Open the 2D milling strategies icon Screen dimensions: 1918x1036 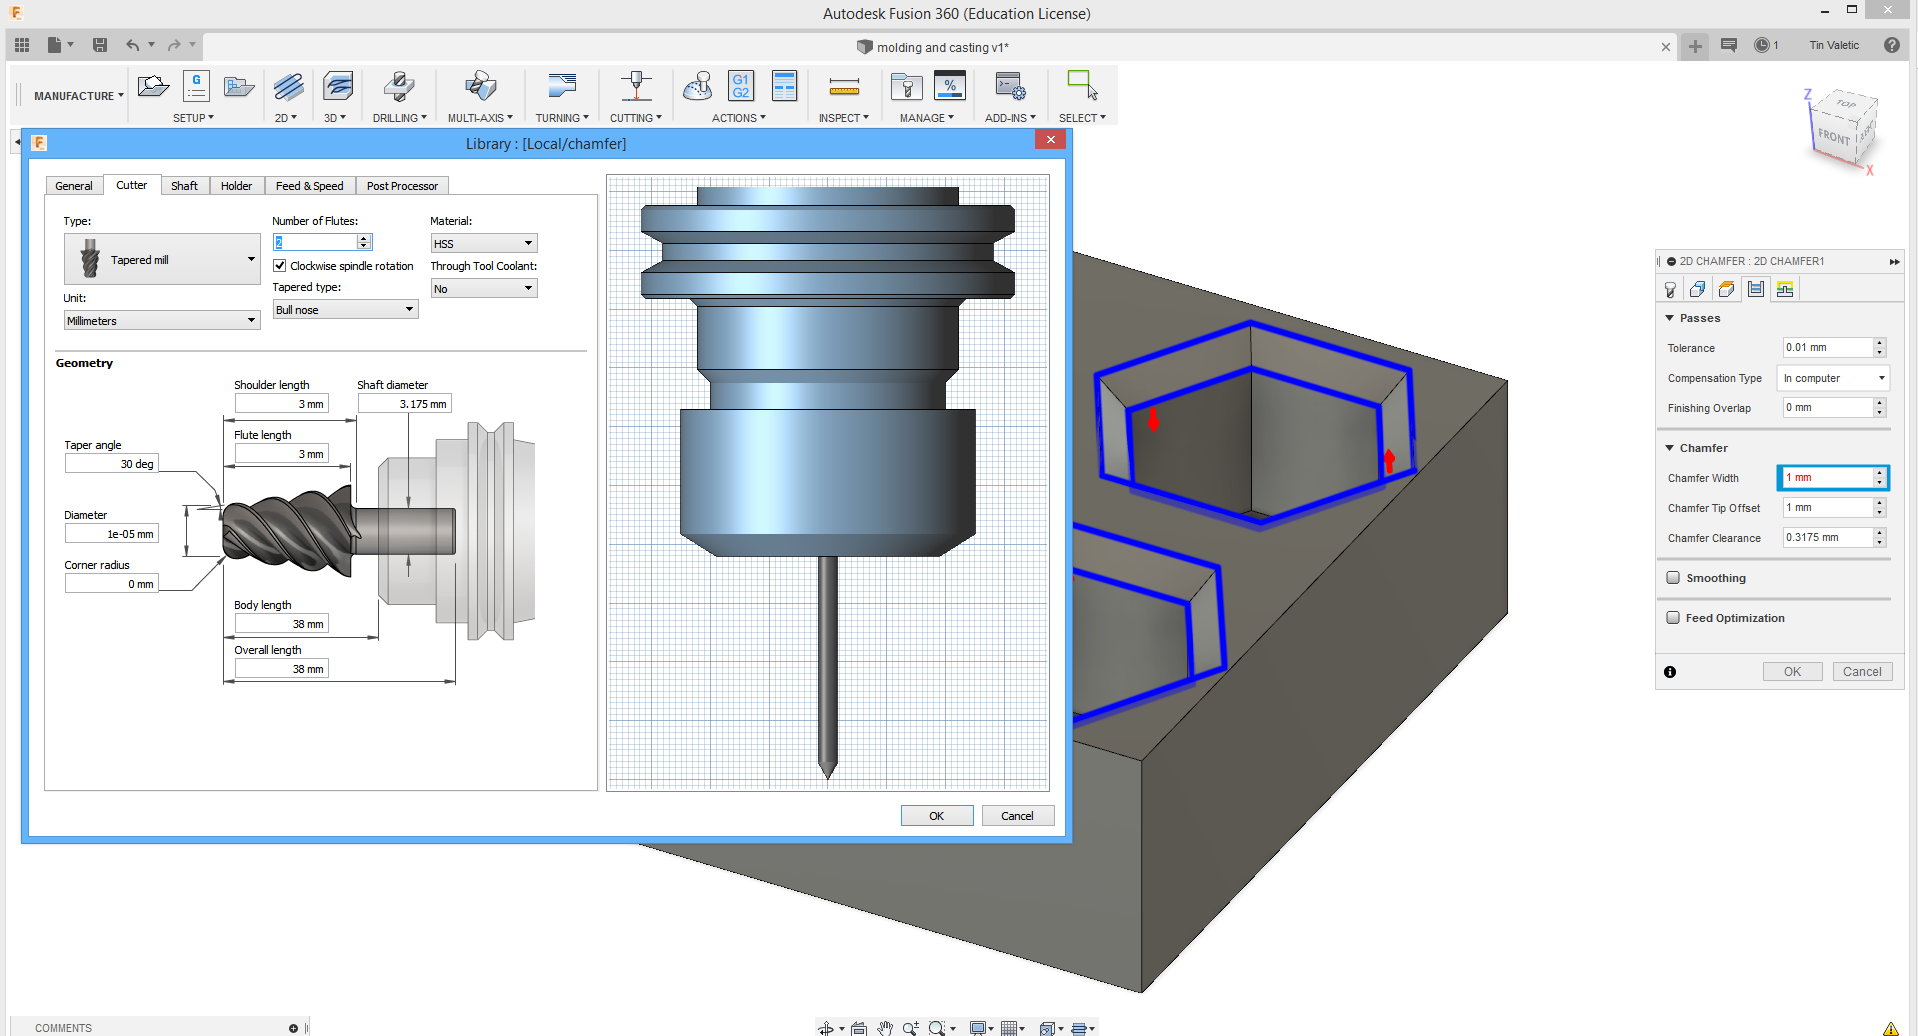point(288,86)
